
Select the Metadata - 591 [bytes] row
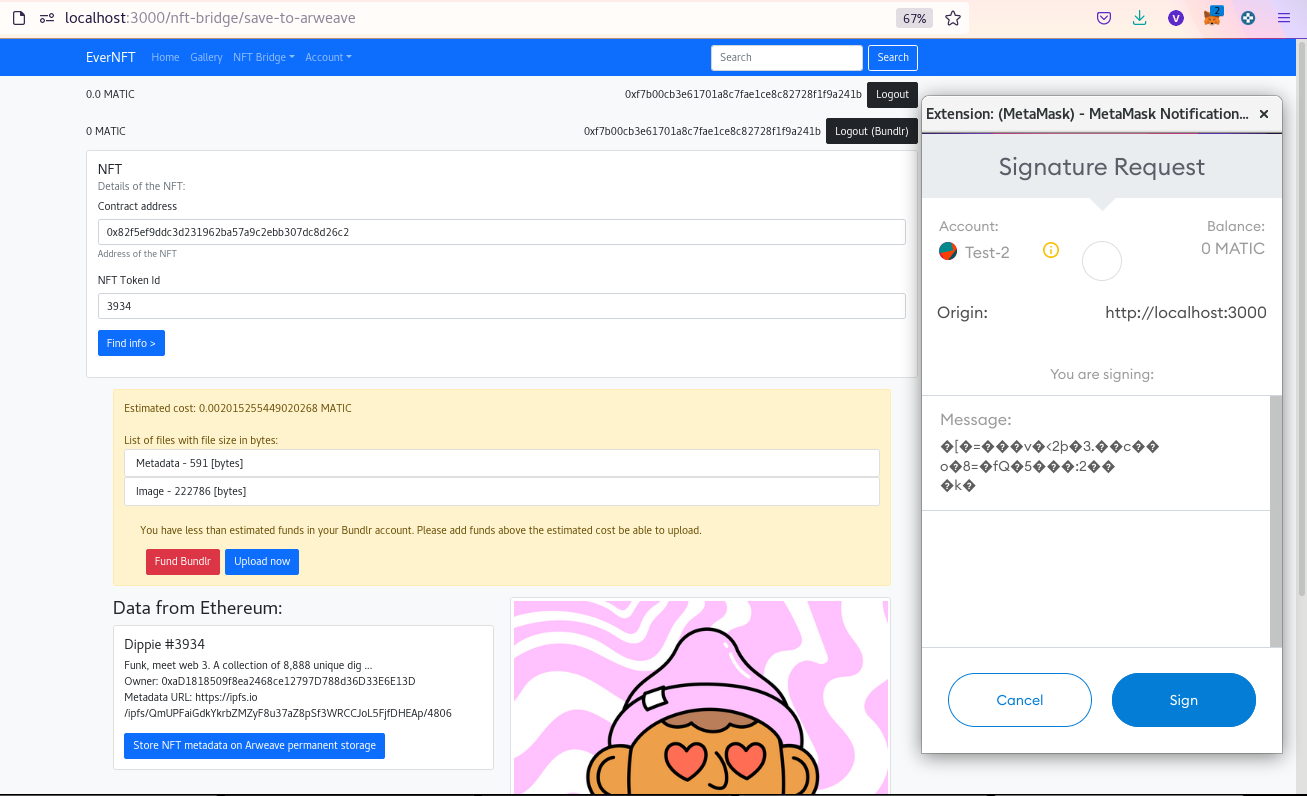pyautogui.click(x=502, y=463)
